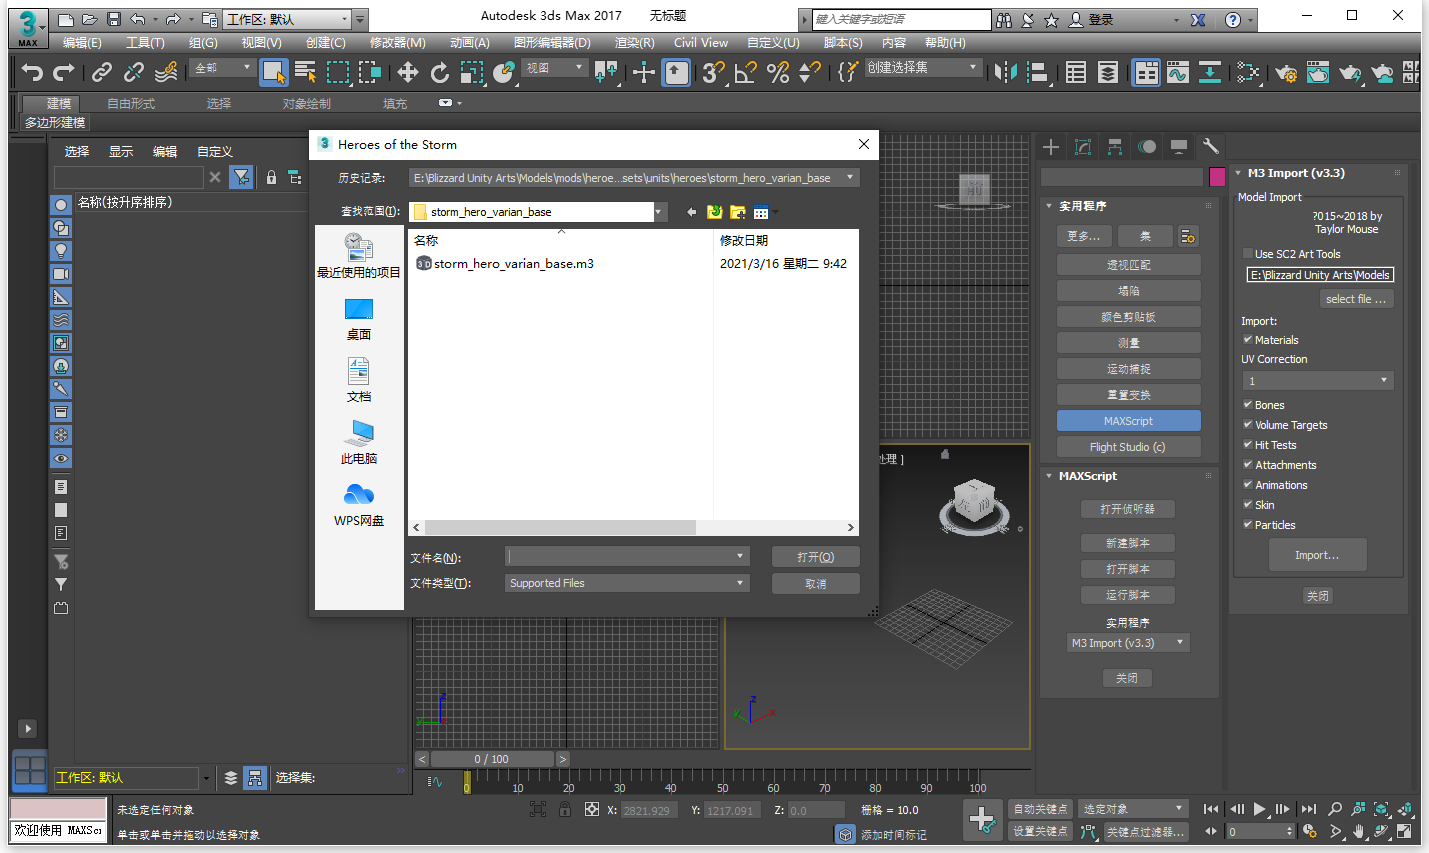1429x853 pixels.
Task: Click the 打开(O) button in file dialog
Action: coord(815,557)
